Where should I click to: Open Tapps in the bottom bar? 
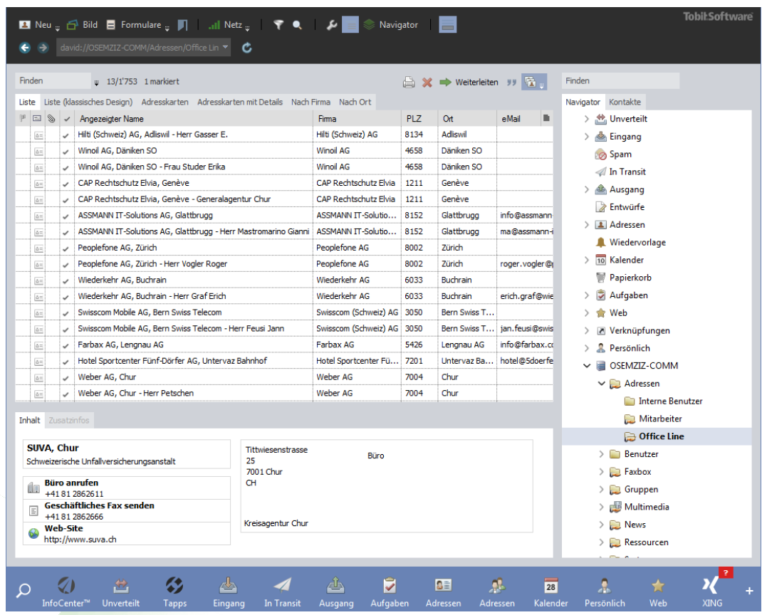click(175, 592)
